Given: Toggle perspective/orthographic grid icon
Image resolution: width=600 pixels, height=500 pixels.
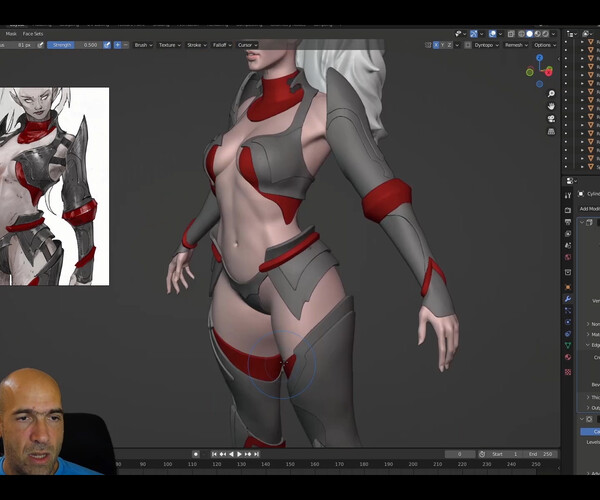Looking at the screenshot, I should (x=551, y=132).
